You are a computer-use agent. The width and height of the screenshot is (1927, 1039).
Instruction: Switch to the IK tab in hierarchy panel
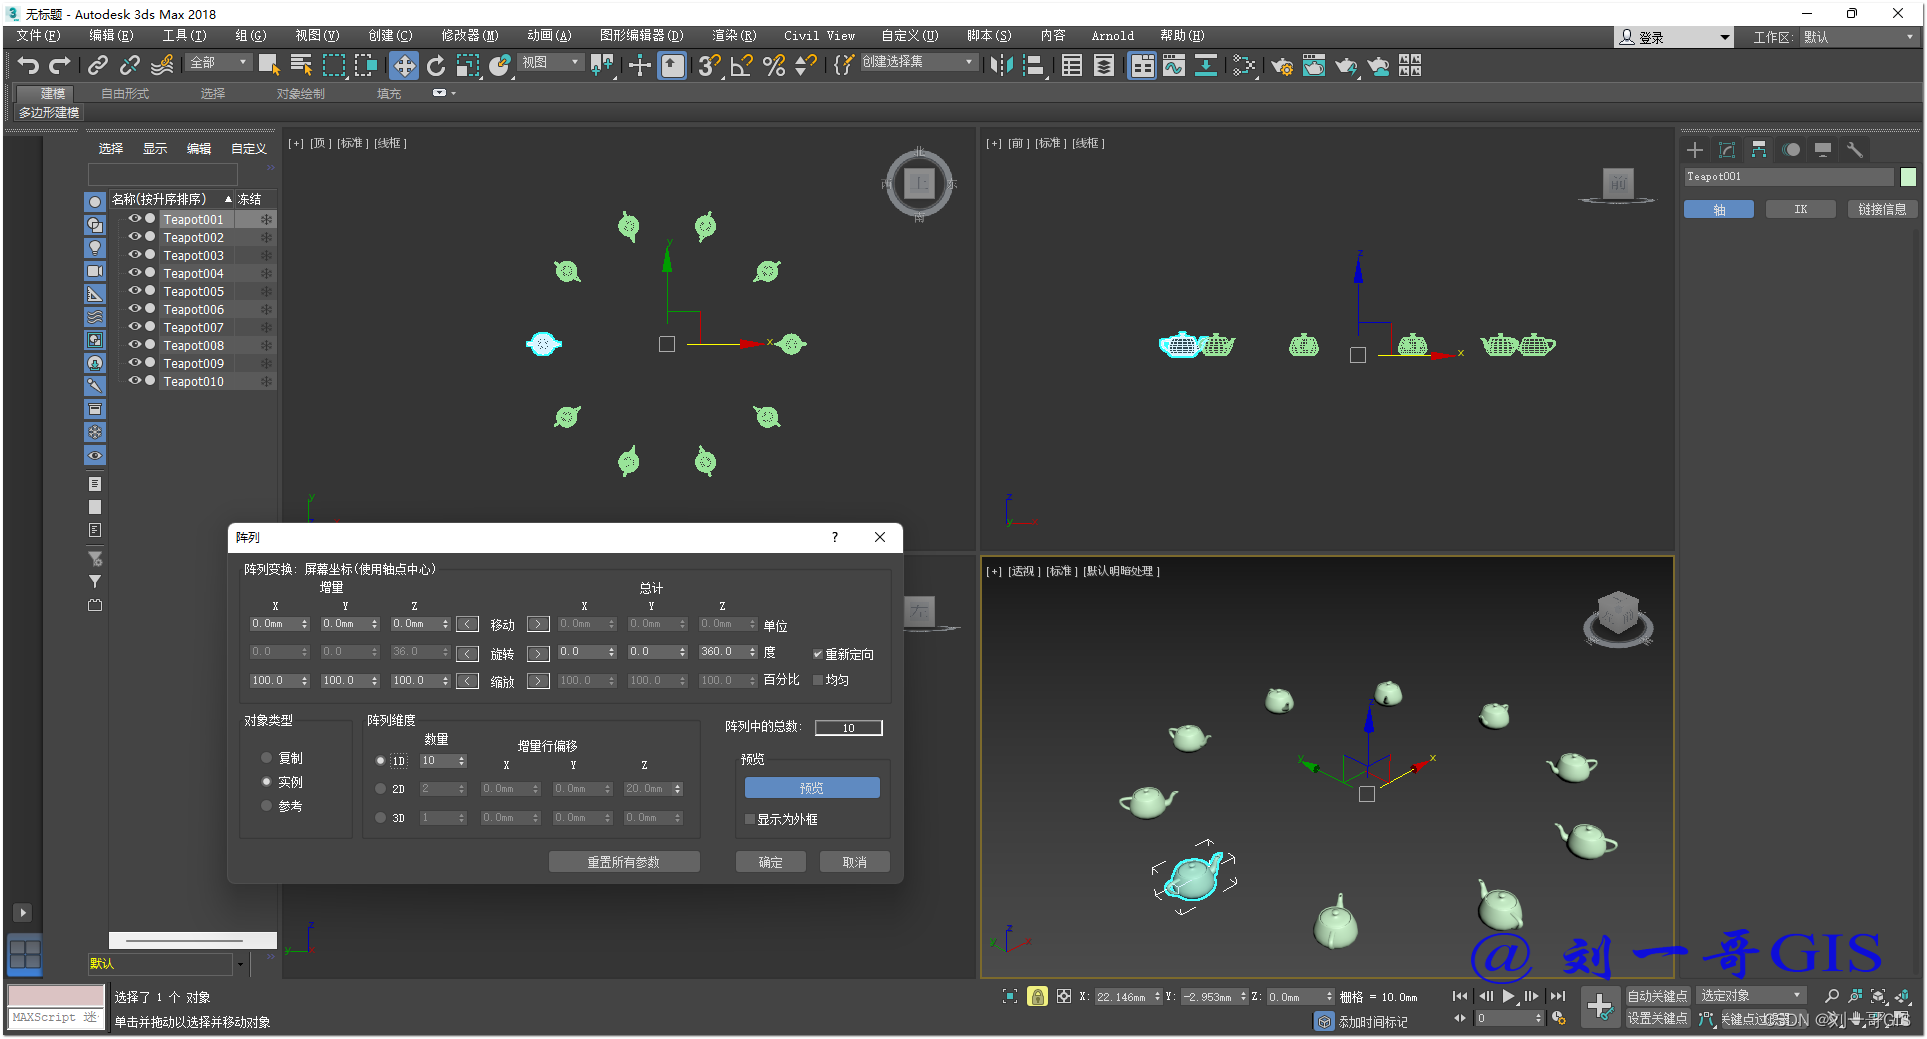[x=1800, y=209]
